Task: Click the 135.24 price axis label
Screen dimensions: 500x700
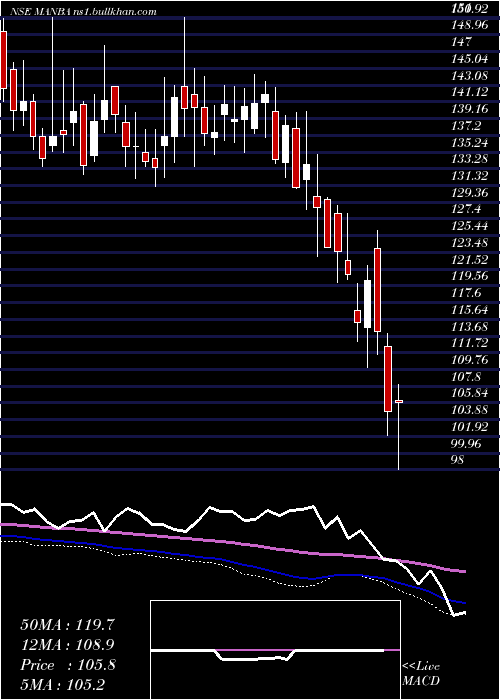Action: 470,142
